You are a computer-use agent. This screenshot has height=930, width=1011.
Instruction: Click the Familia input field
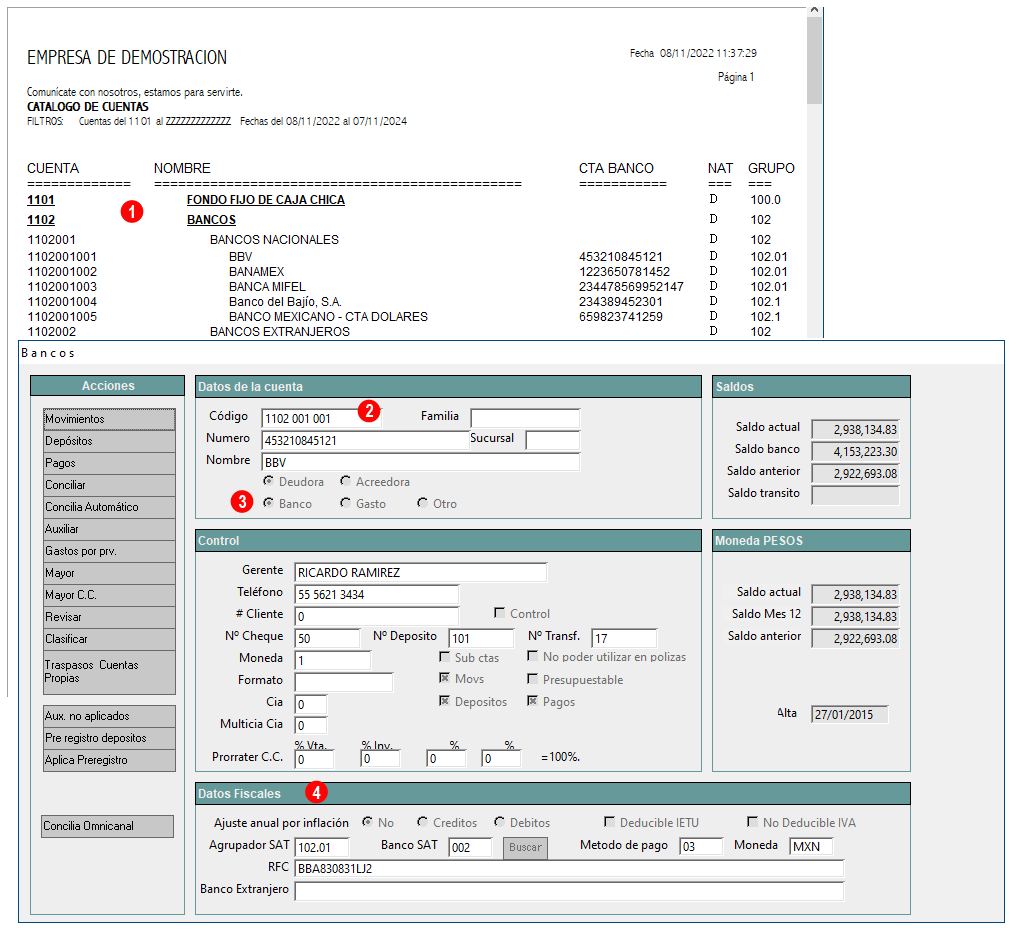tap(525, 419)
